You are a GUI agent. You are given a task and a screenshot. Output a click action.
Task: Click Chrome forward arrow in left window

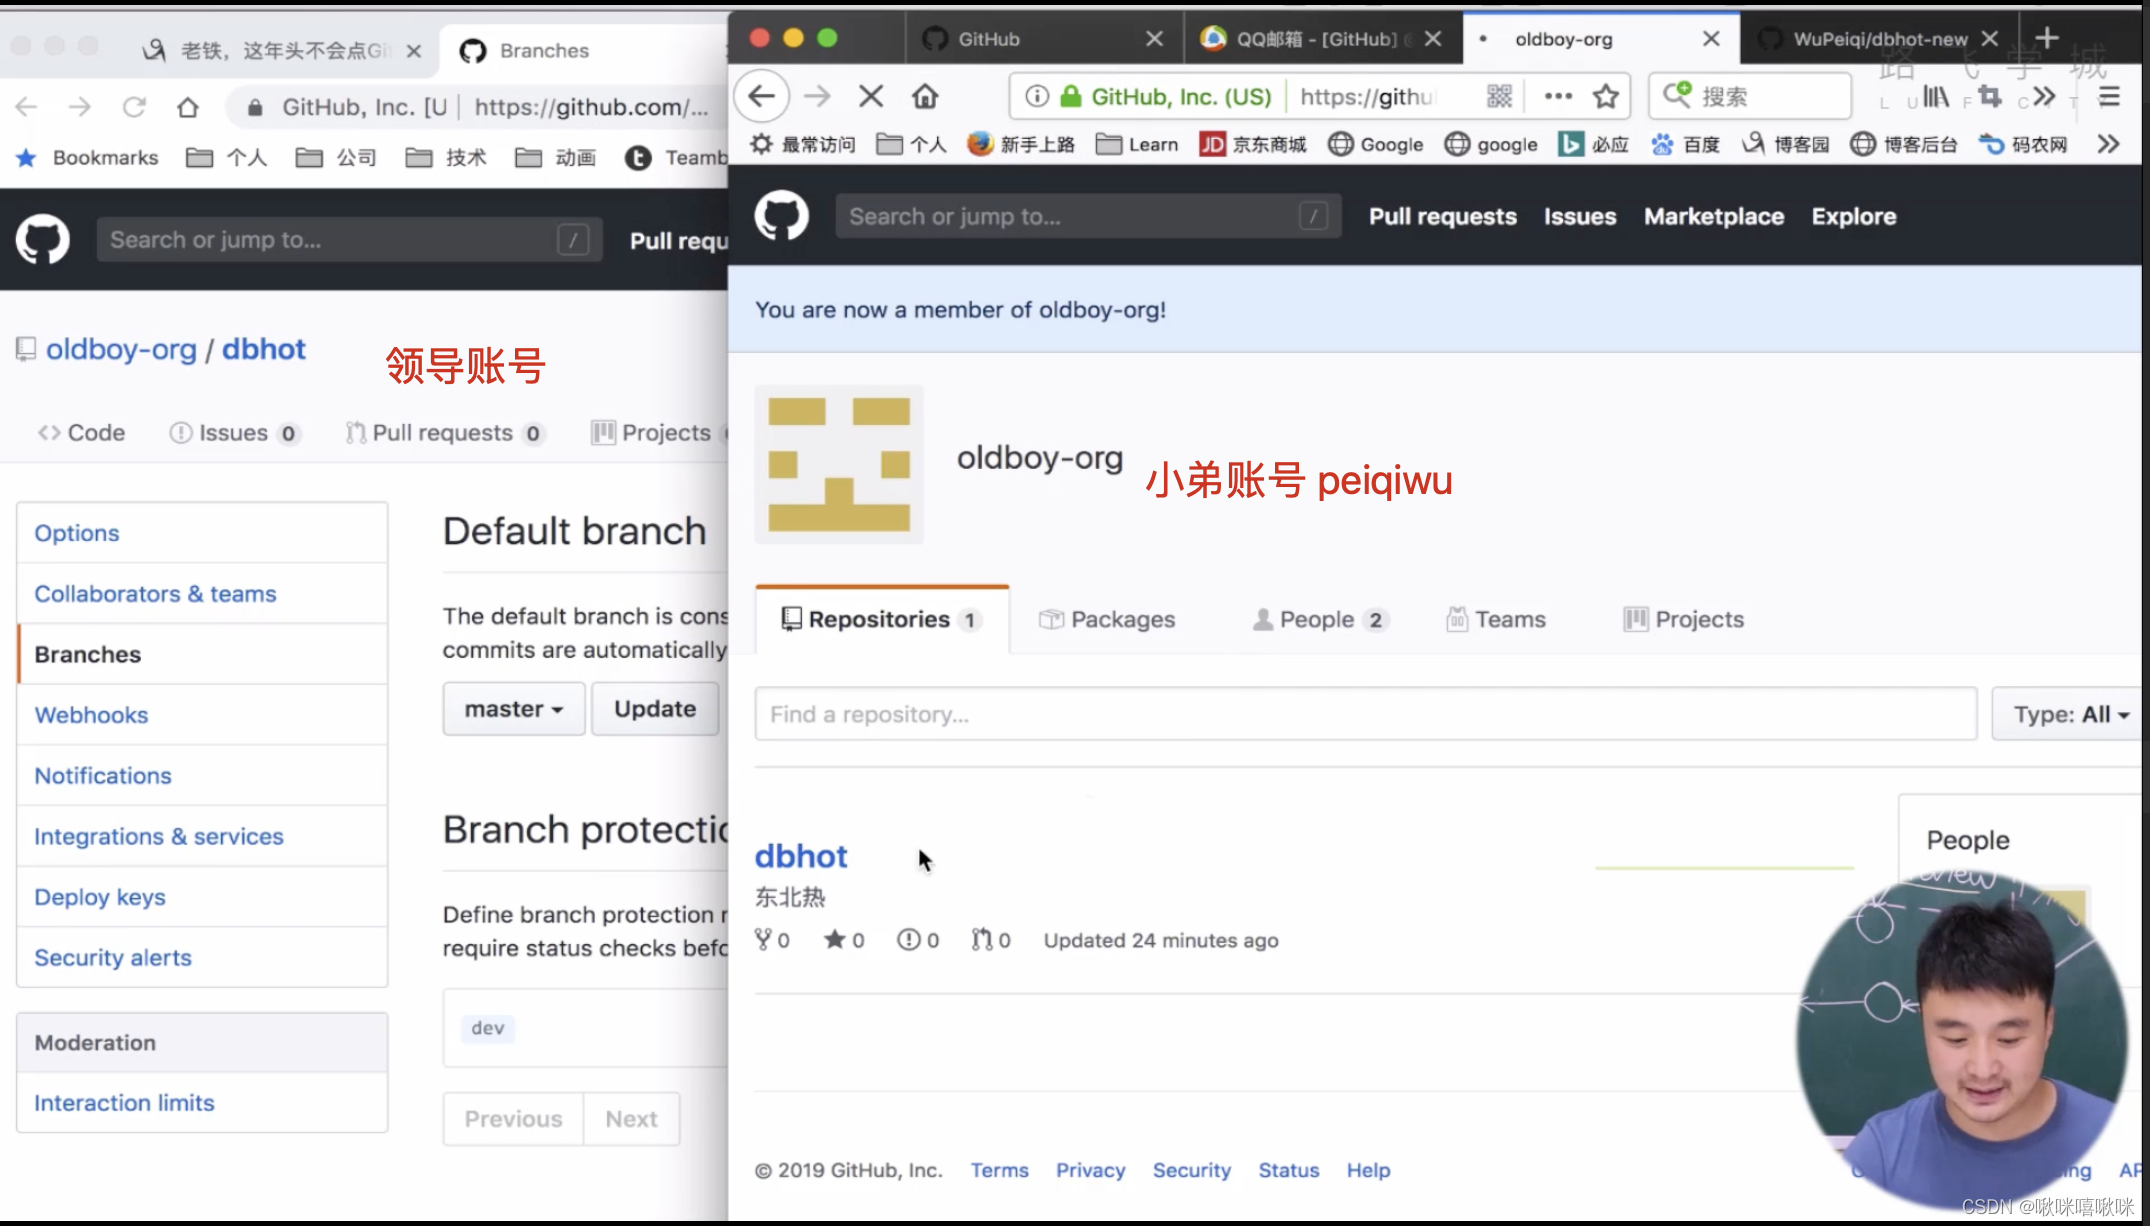79,107
